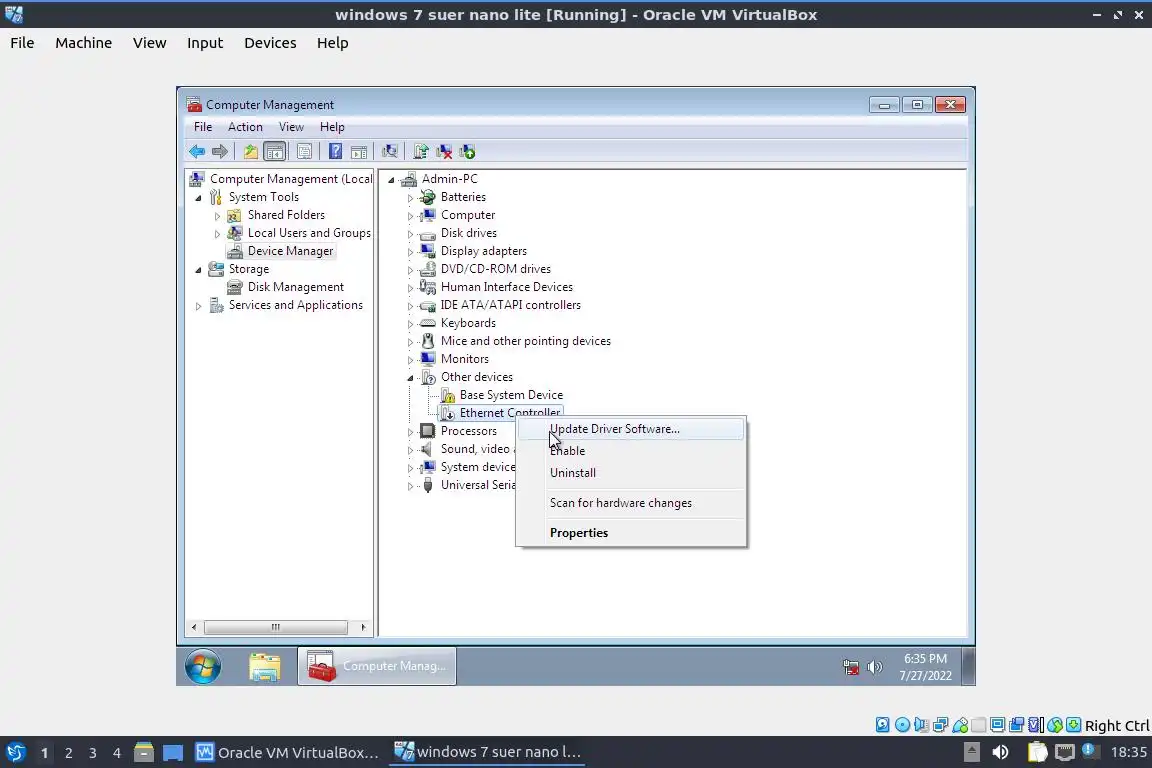Click the Up one level folder icon
The image size is (1152, 768).
click(x=251, y=151)
